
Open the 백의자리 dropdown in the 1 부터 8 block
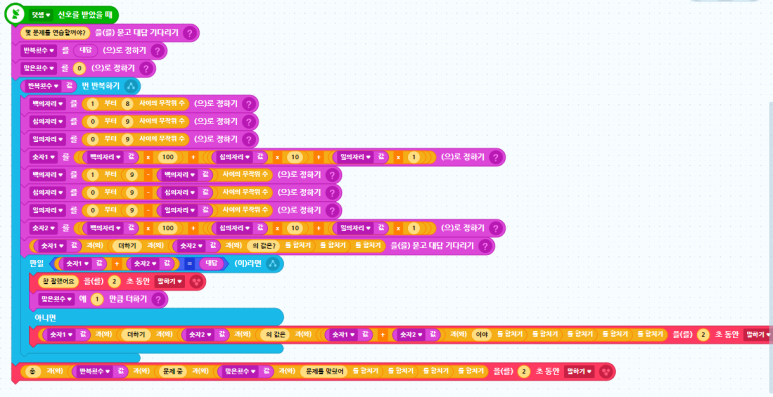pyautogui.click(x=47, y=104)
